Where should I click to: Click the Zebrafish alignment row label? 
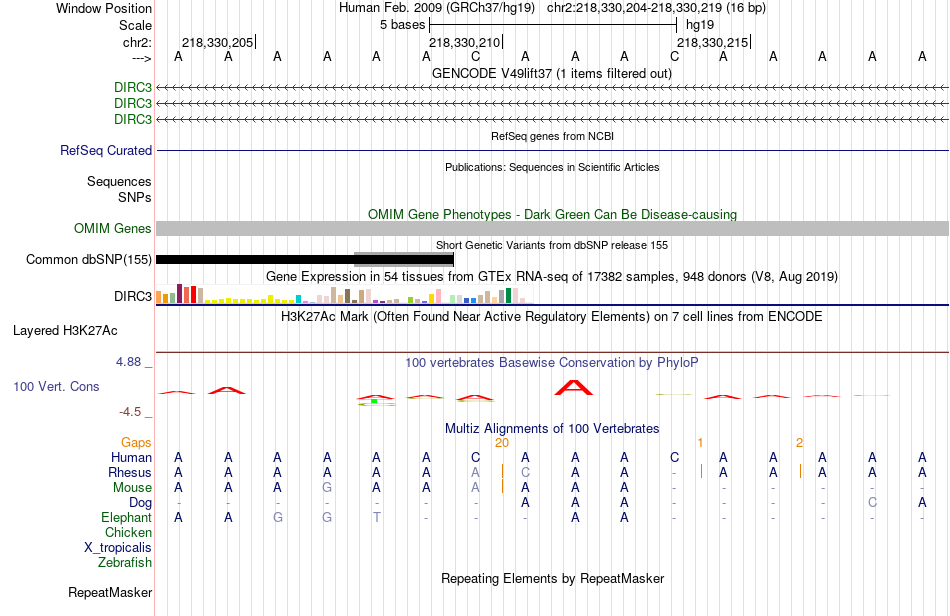[125, 562]
